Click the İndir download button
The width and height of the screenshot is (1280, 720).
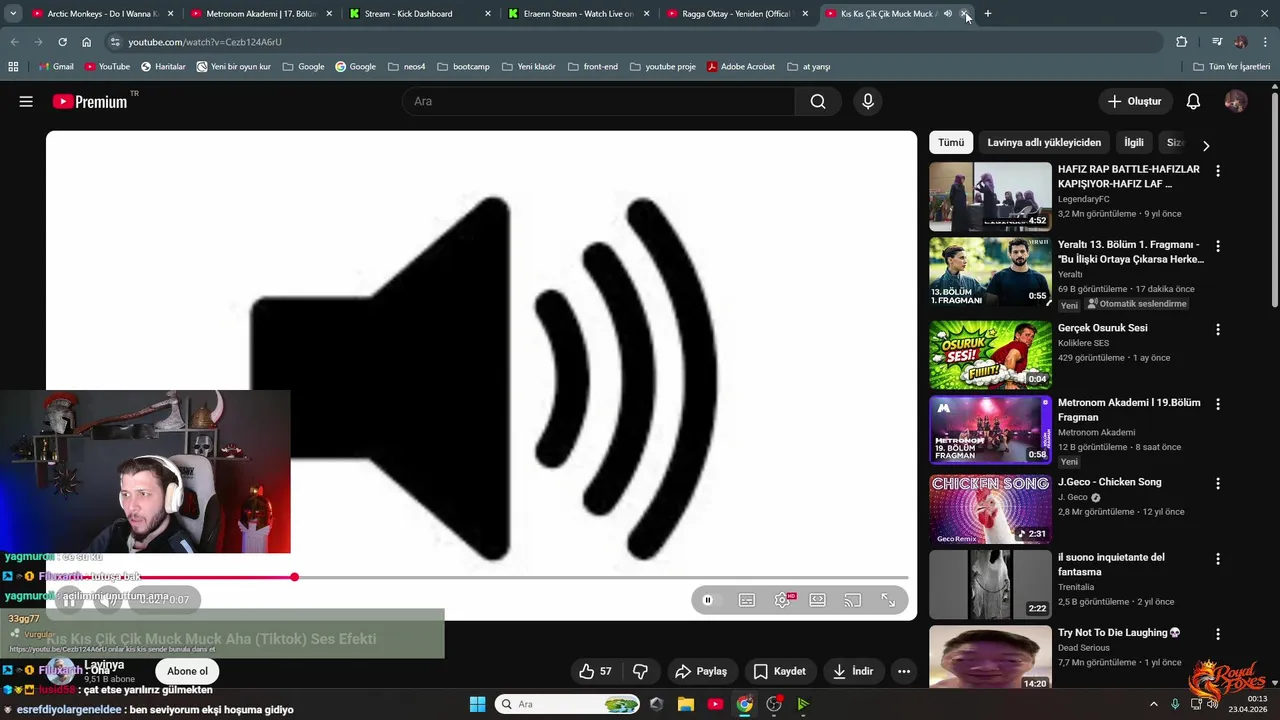click(853, 671)
